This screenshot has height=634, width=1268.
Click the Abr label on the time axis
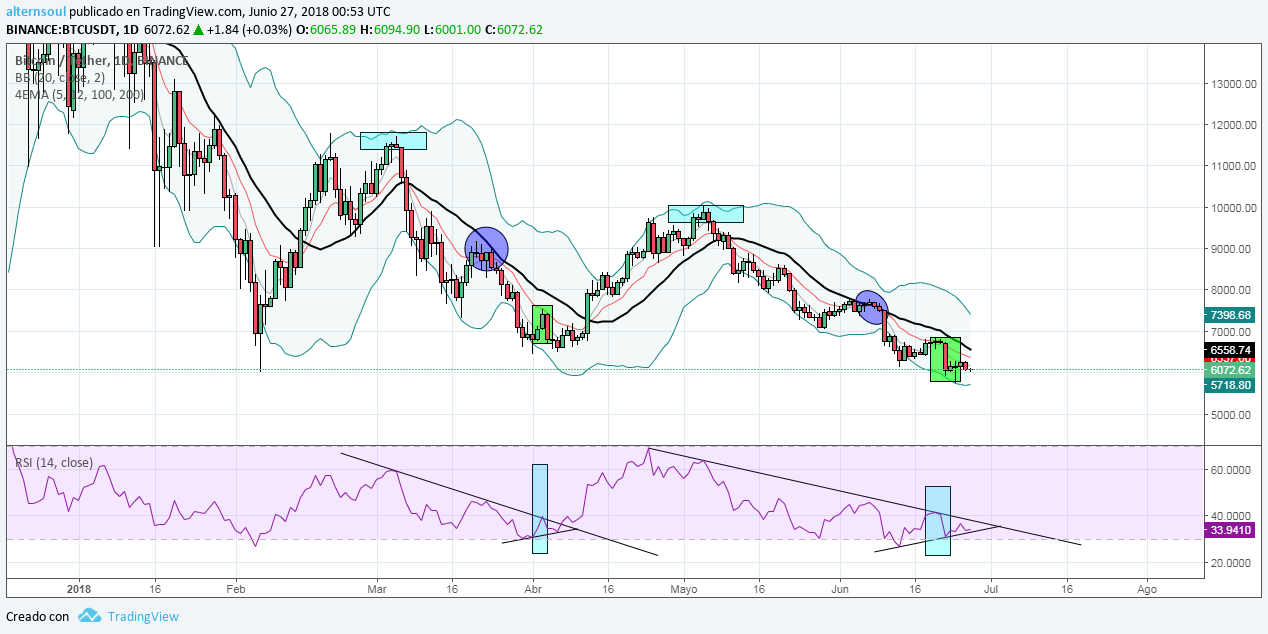(533, 590)
